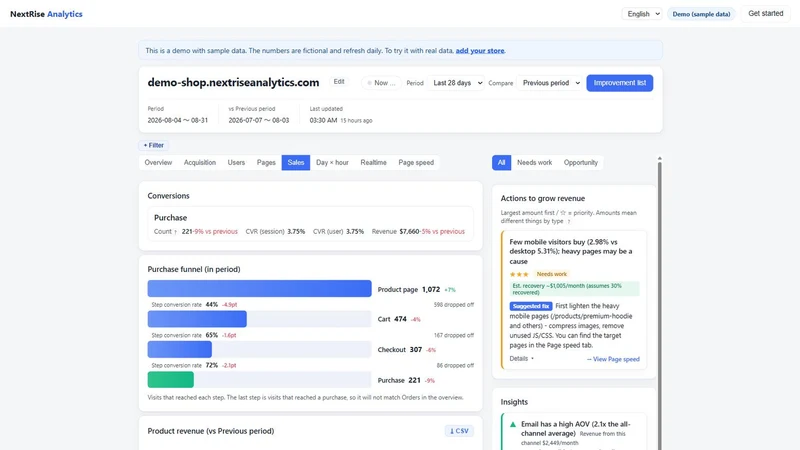Follow the View Page speed link

coord(613,359)
